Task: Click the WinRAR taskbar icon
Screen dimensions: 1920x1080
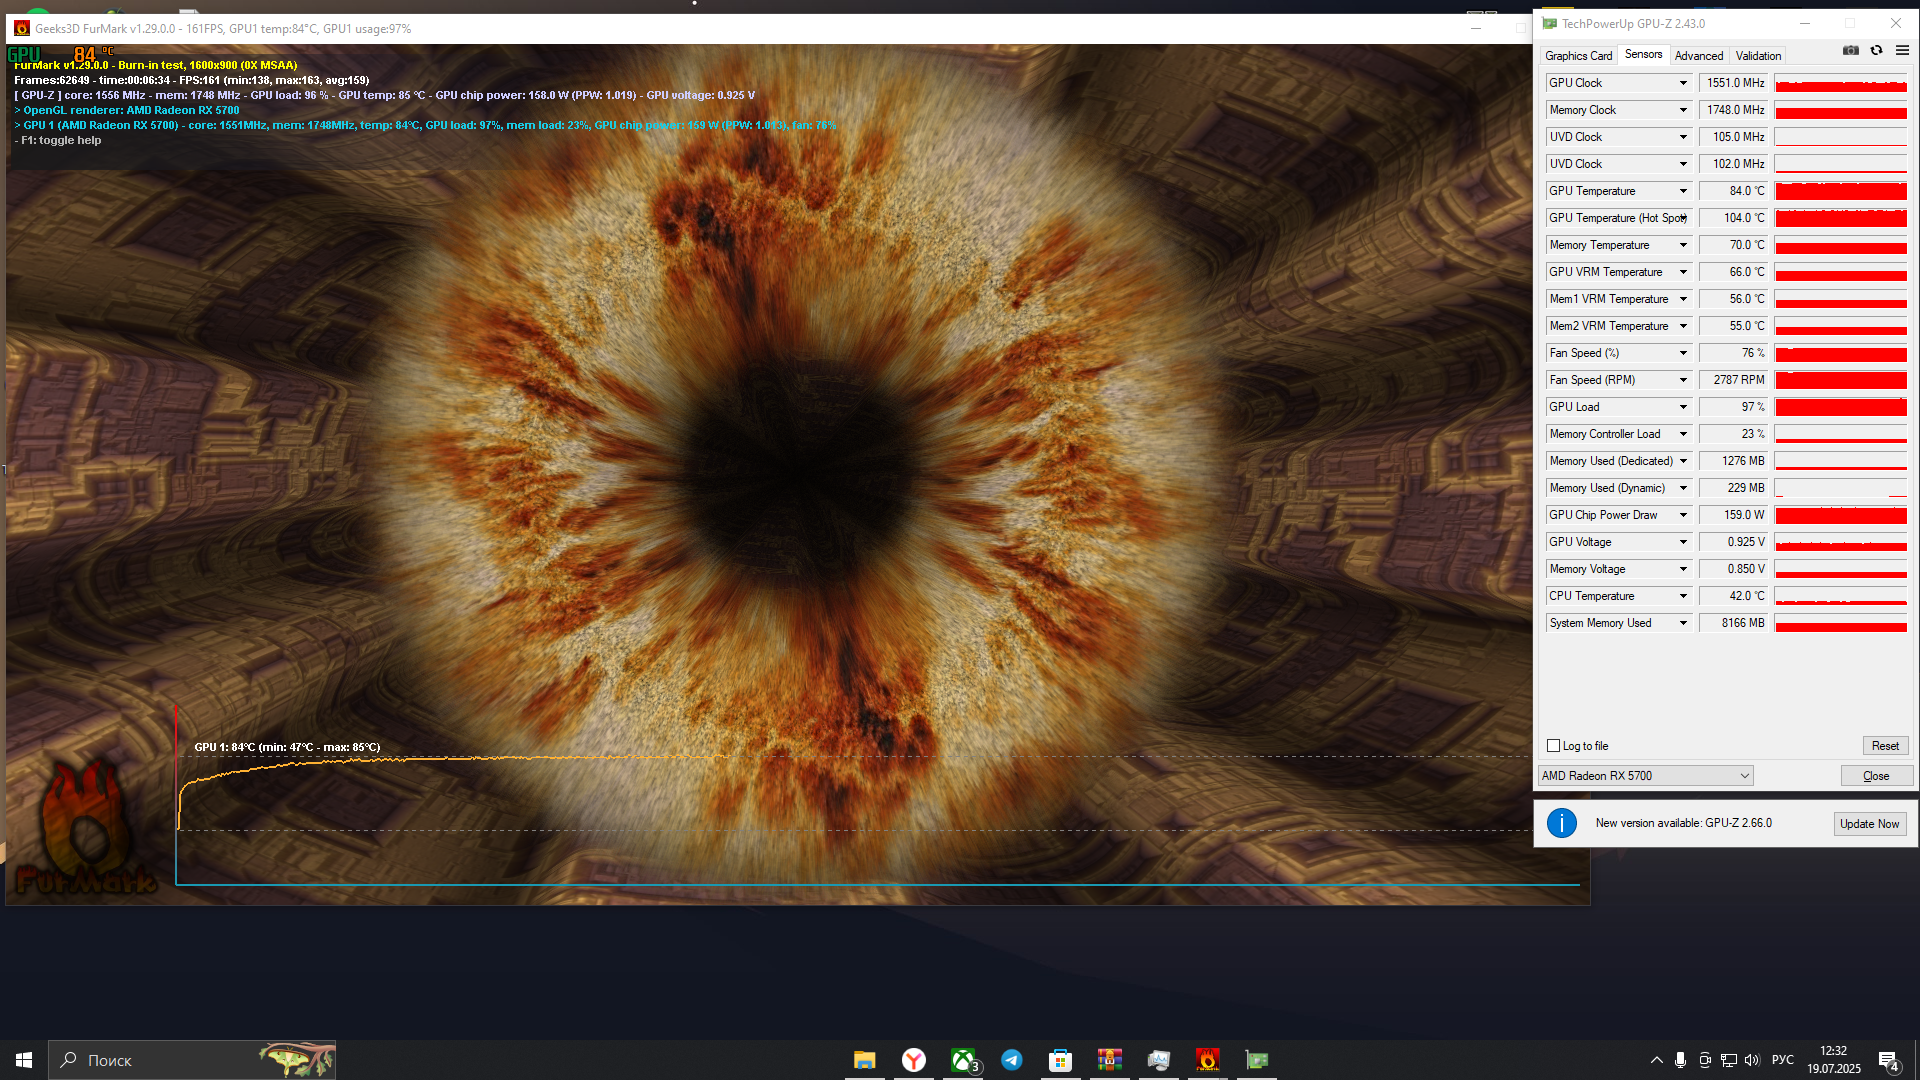Action: click(x=1110, y=1060)
